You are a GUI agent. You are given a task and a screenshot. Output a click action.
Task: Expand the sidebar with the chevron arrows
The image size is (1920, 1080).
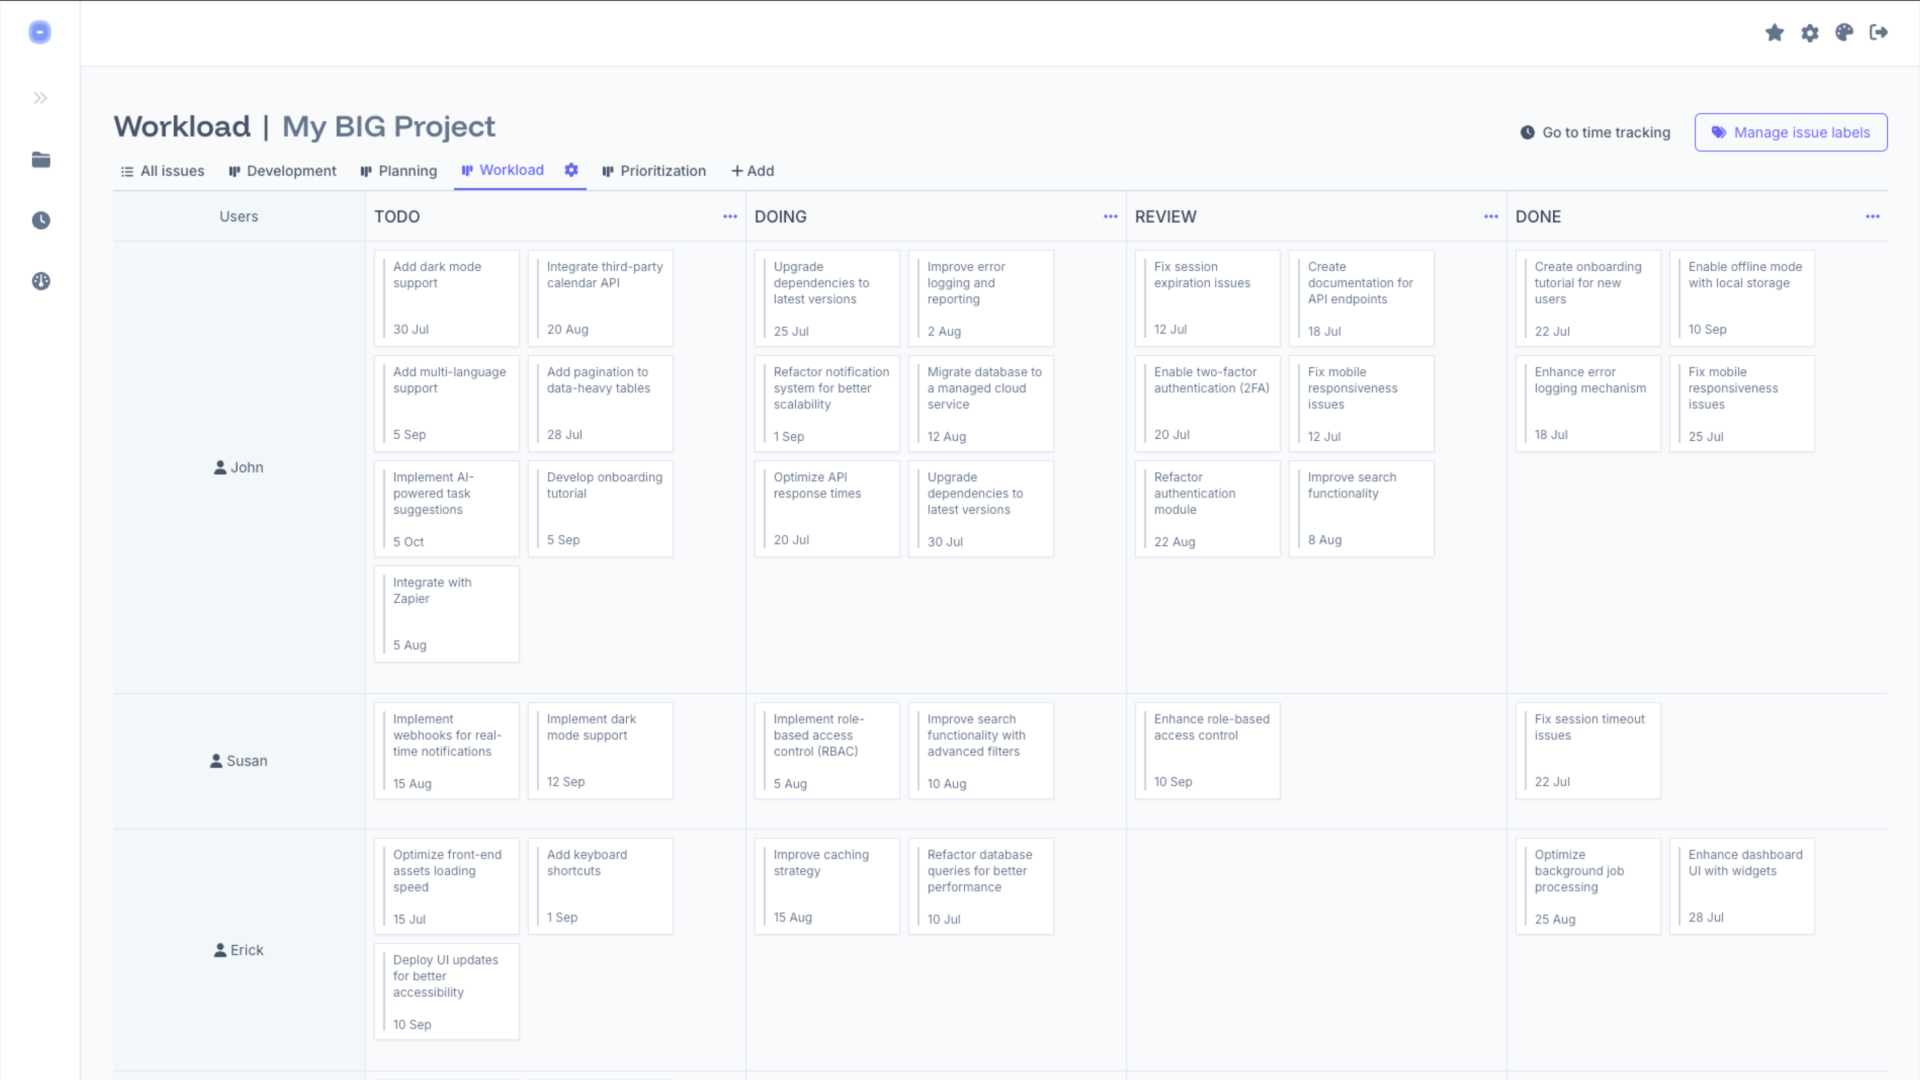click(40, 97)
